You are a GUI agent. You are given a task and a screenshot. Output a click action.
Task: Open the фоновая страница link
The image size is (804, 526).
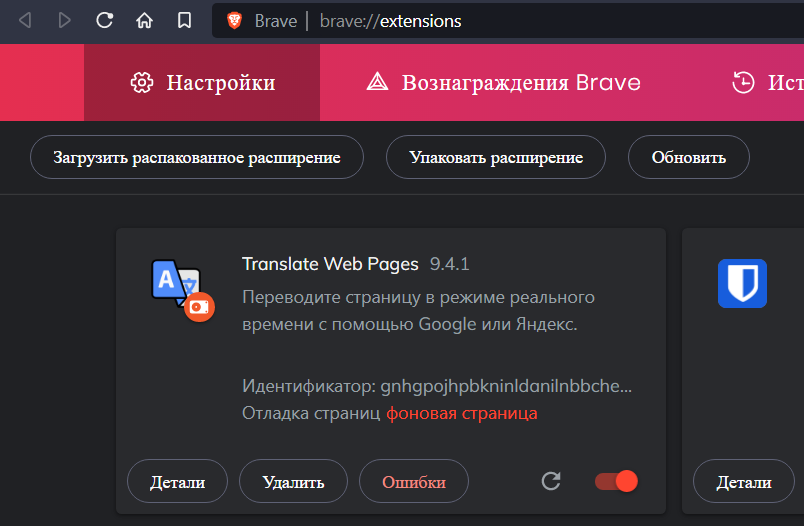click(x=462, y=413)
